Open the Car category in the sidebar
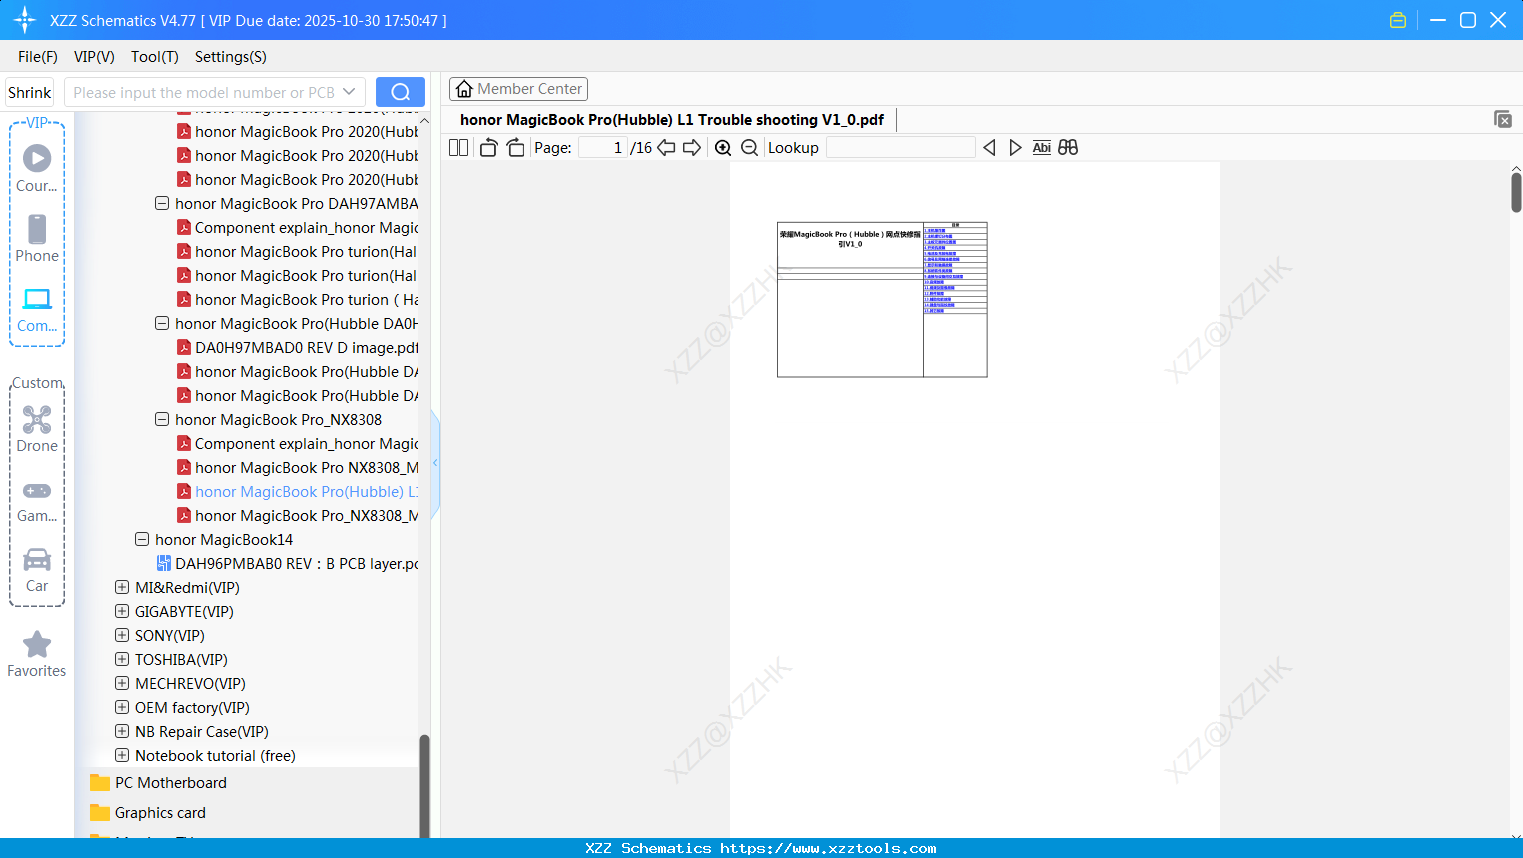 (37, 570)
